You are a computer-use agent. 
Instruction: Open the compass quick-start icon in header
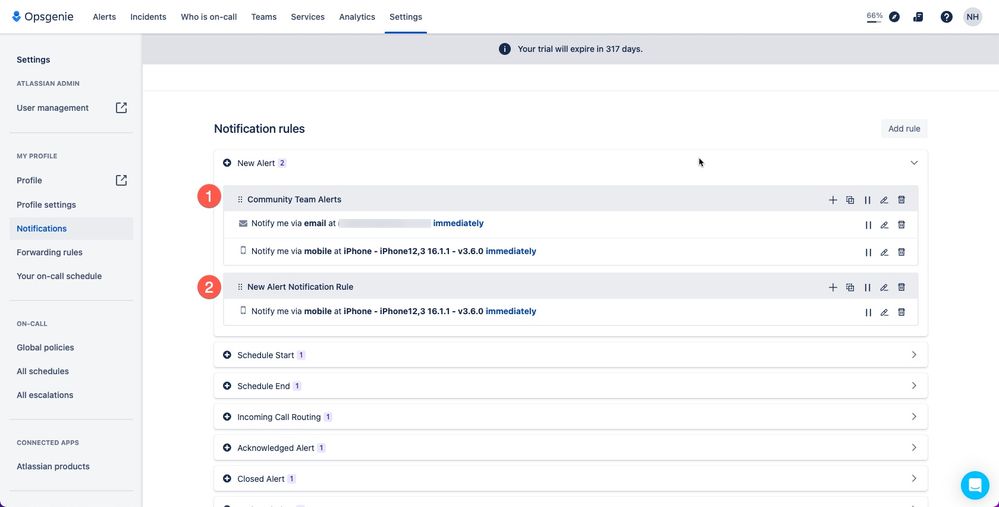[x=895, y=17]
